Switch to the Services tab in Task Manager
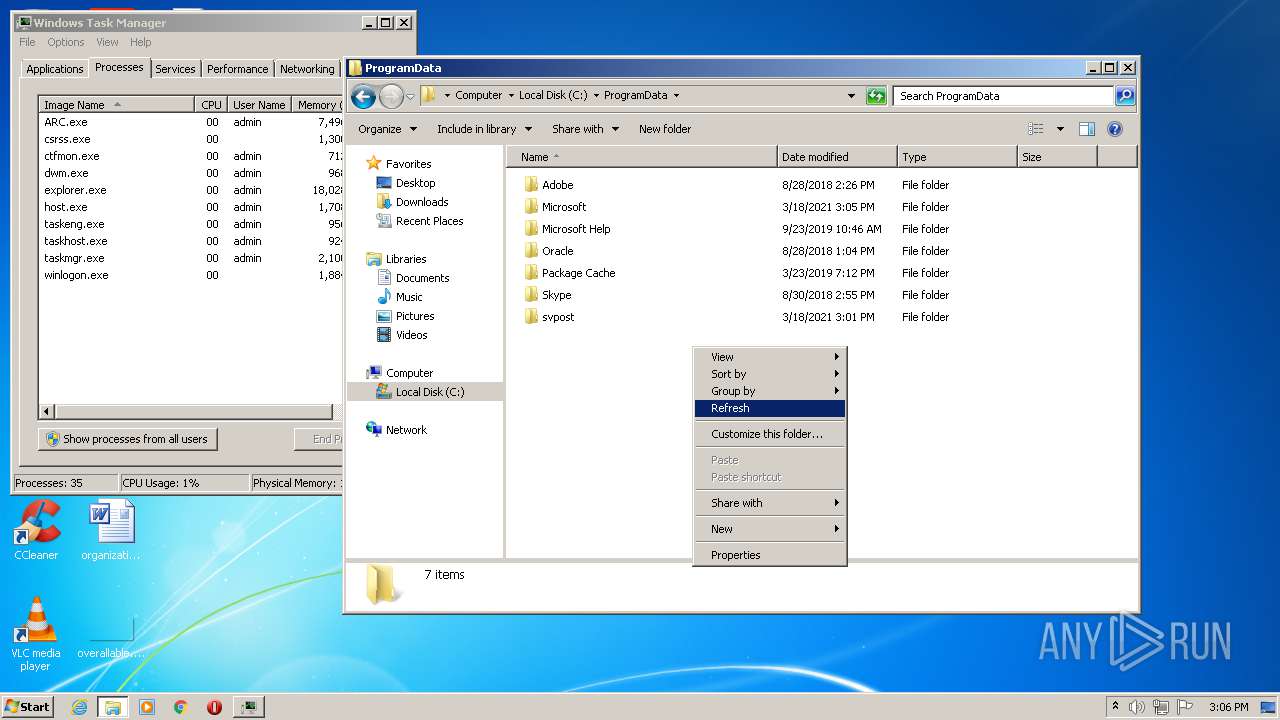The height and width of the screenshot is (720, 1280). pos(175,69)
